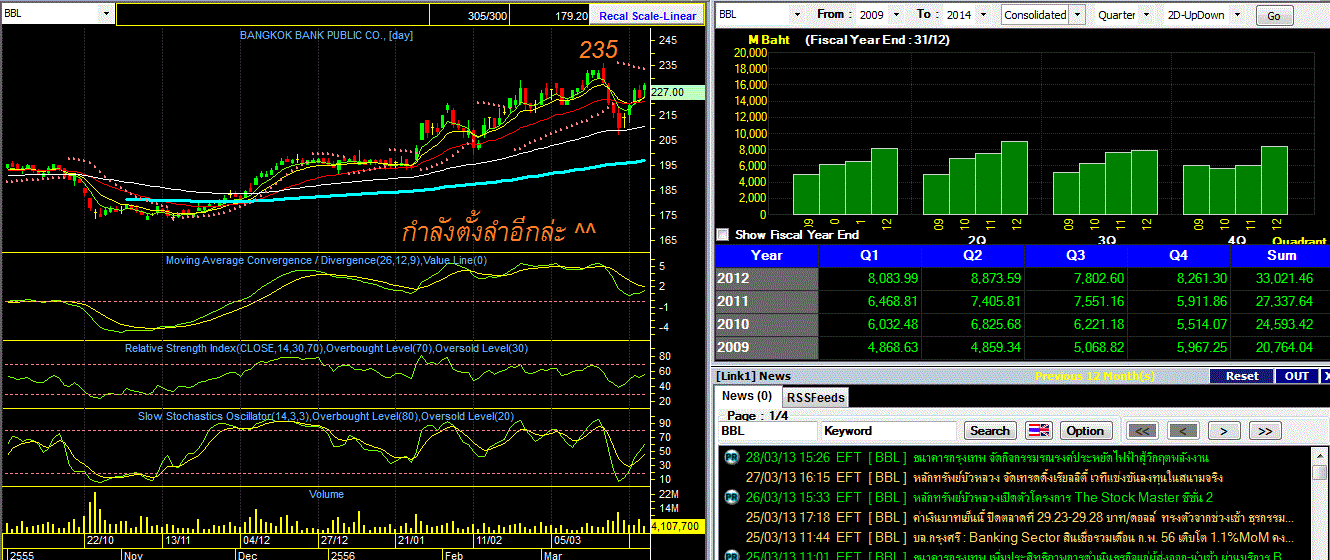This screenshot has height=560, width=1330.
Task: Open the BBL symbol dropdown on the price chart
Action: [106, 14]
